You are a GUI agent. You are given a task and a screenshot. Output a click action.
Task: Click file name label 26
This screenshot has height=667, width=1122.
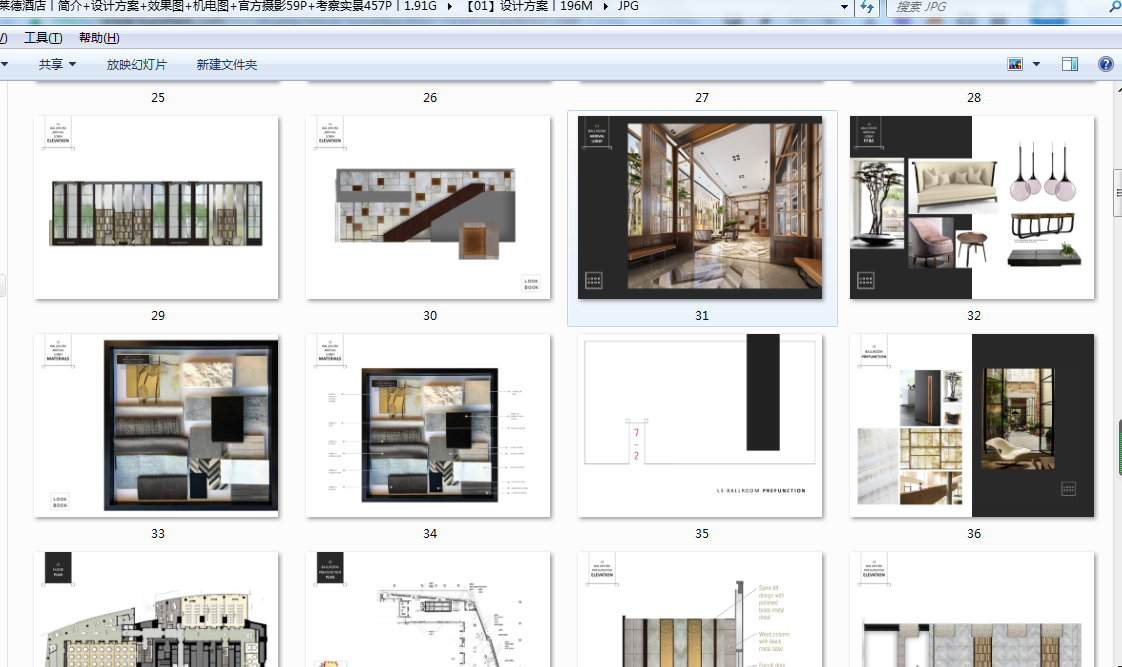[x=430, y=97]
